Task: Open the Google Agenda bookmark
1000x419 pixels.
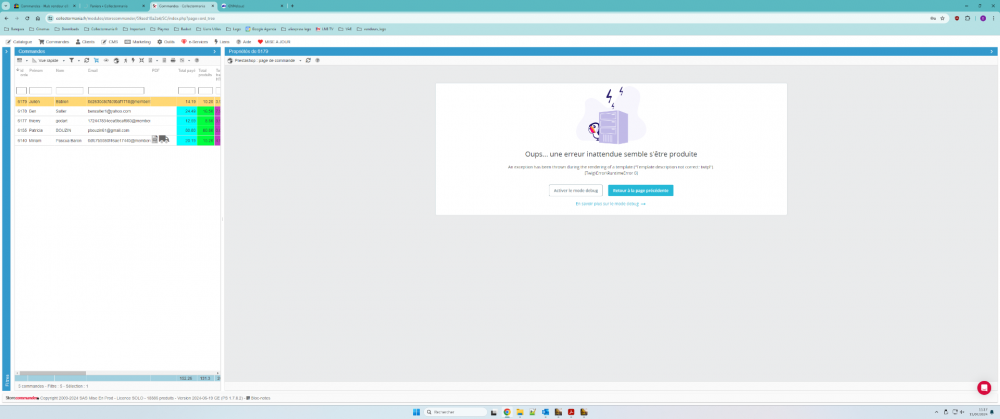Action: (262, 29)
